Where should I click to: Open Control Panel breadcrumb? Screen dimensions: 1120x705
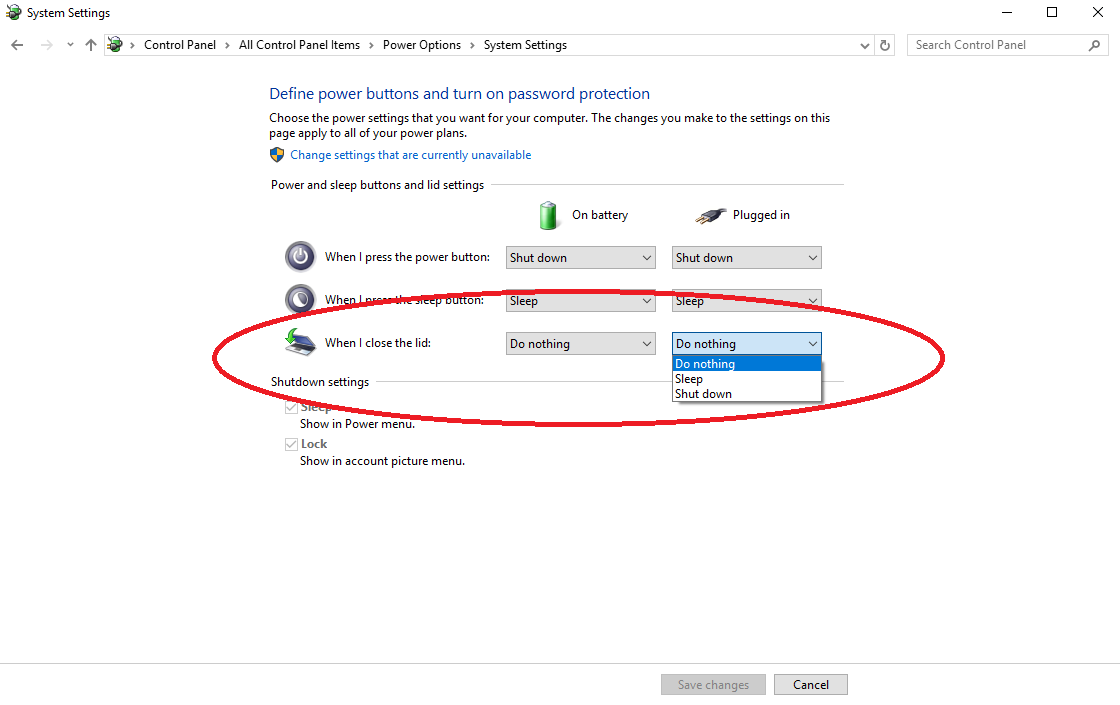coord(180,45)
